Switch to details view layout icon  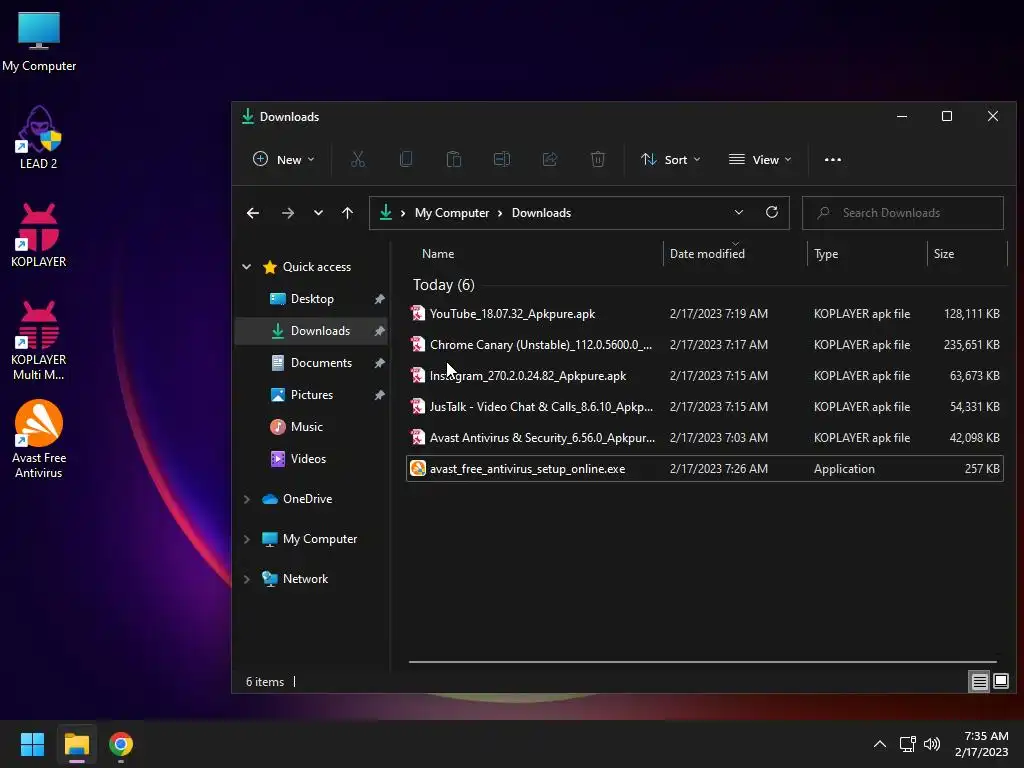click(979, 682)
